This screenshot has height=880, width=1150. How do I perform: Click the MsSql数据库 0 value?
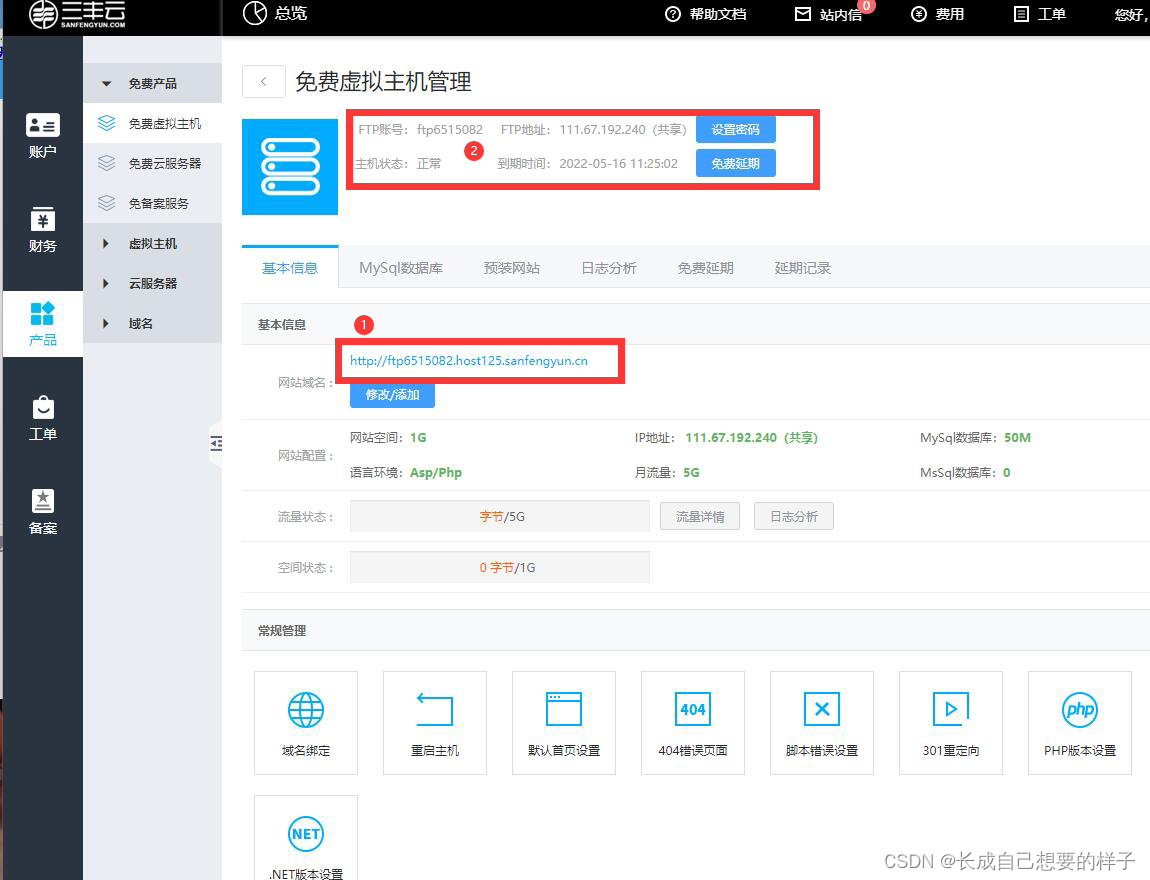[x=1006, y=472]
